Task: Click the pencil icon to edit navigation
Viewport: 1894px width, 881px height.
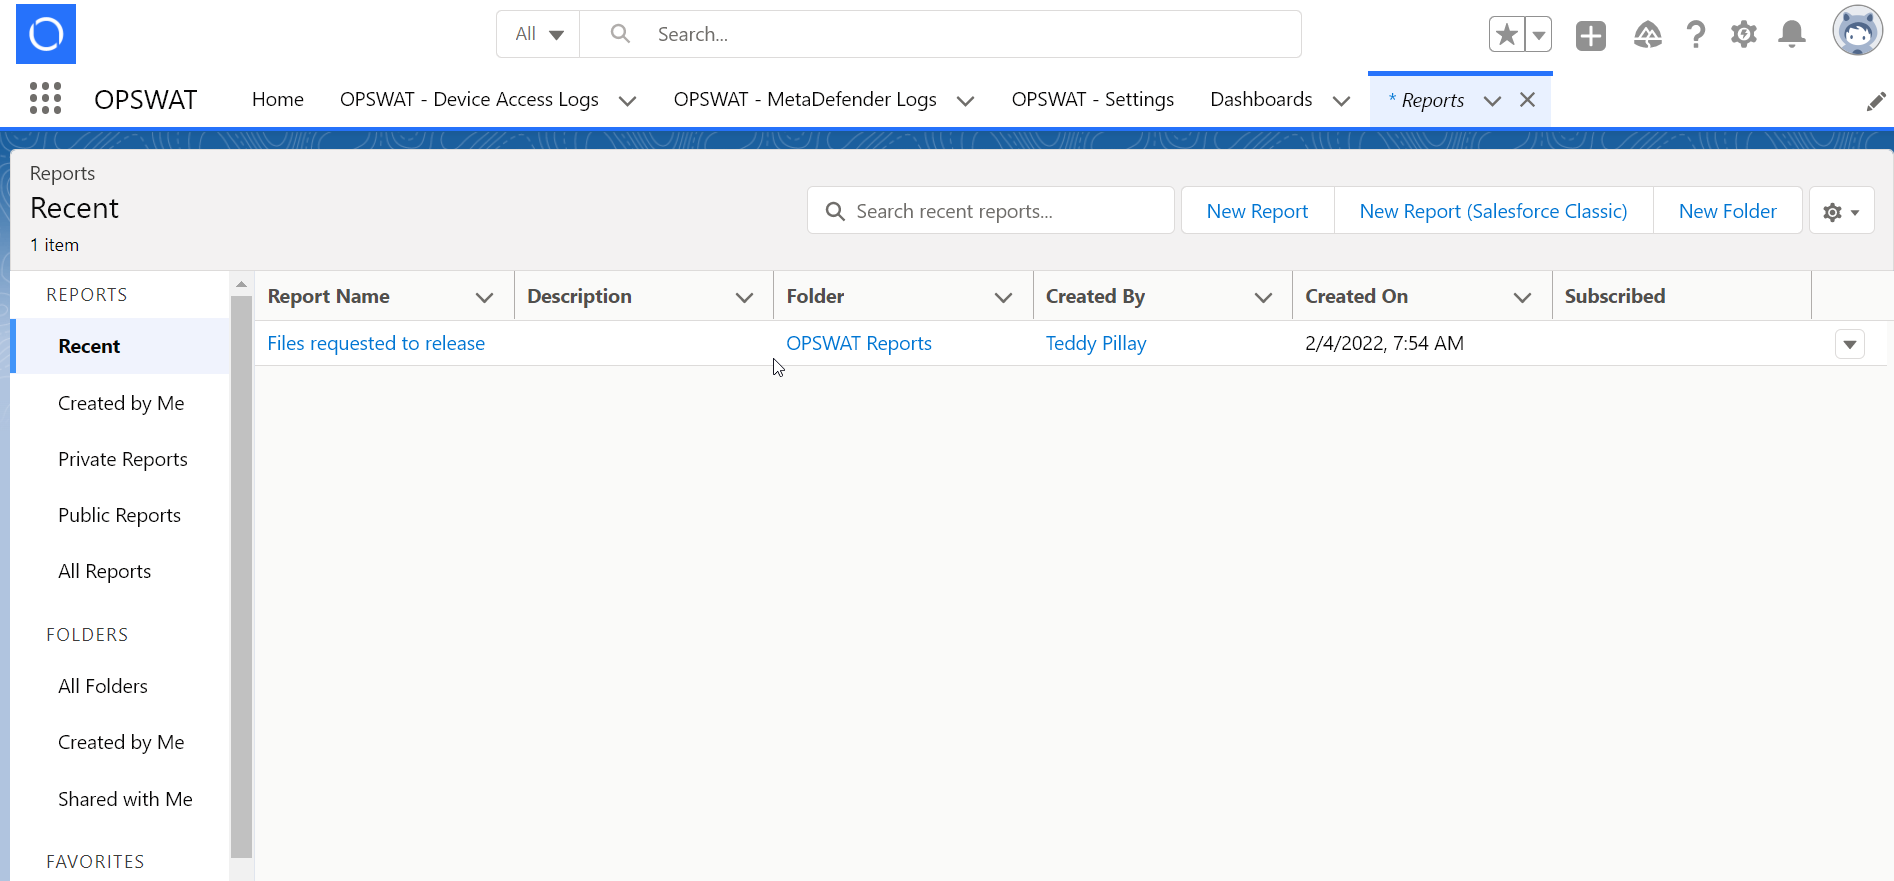Action: (x=1876, y=101)
